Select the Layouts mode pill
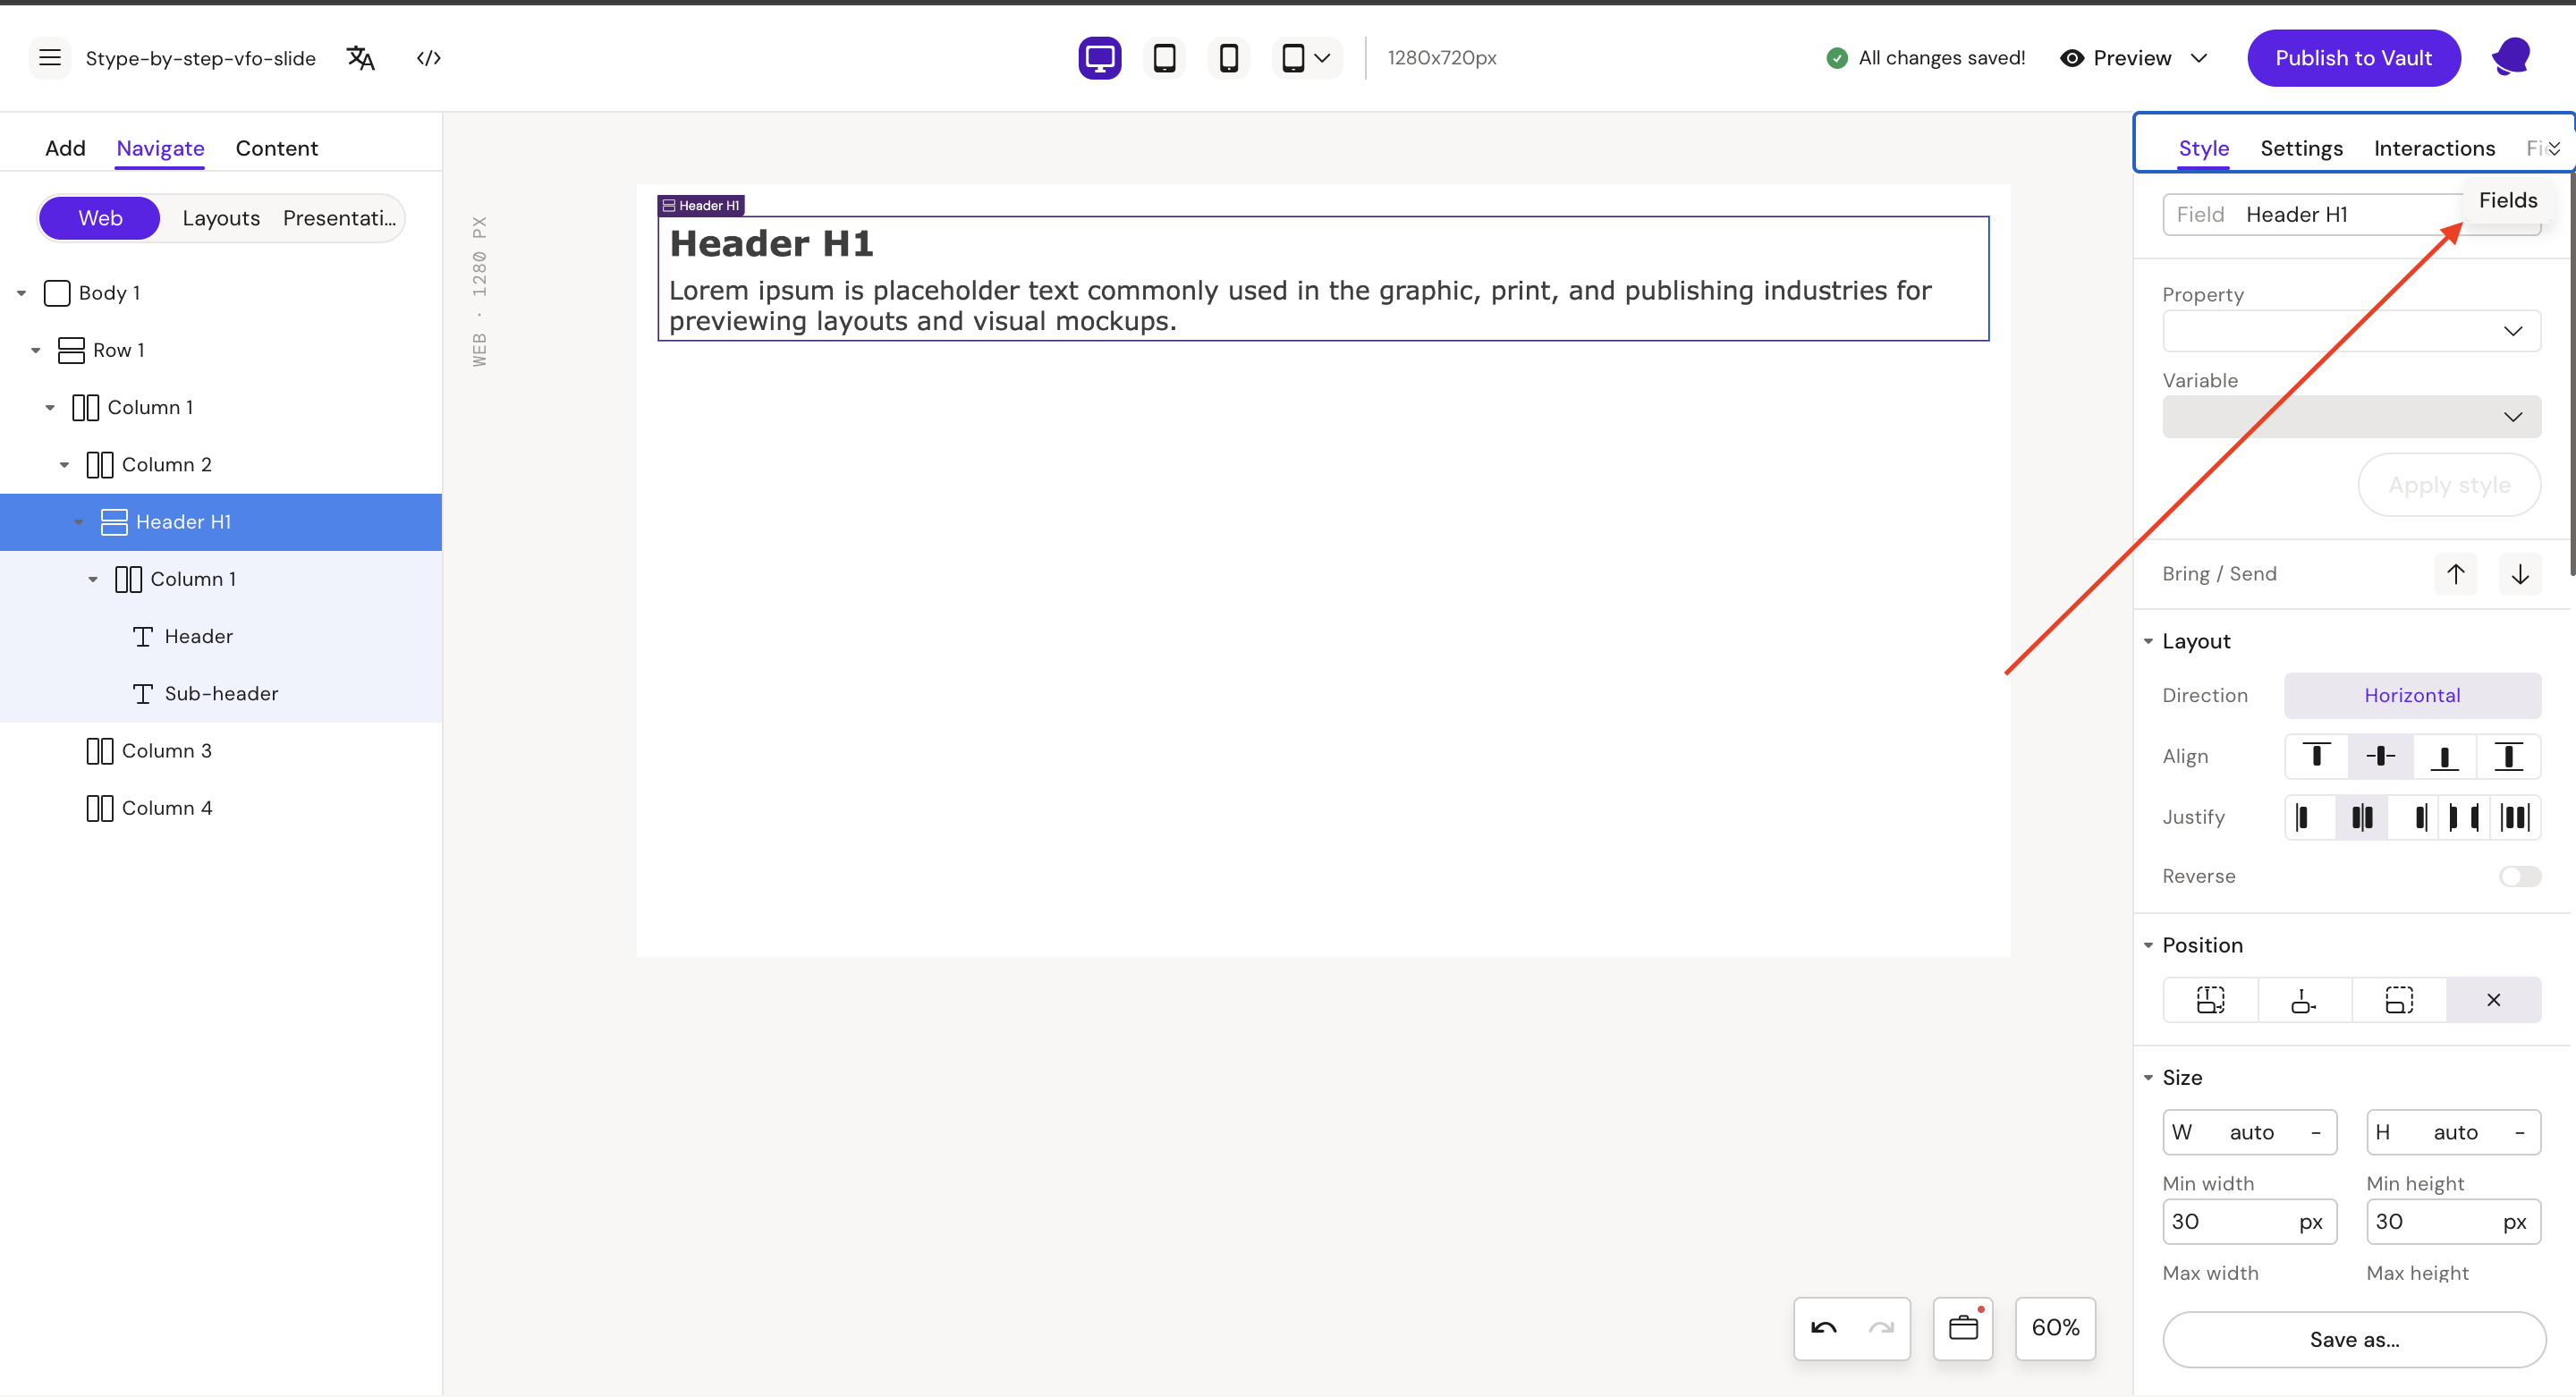 point(221,218)
